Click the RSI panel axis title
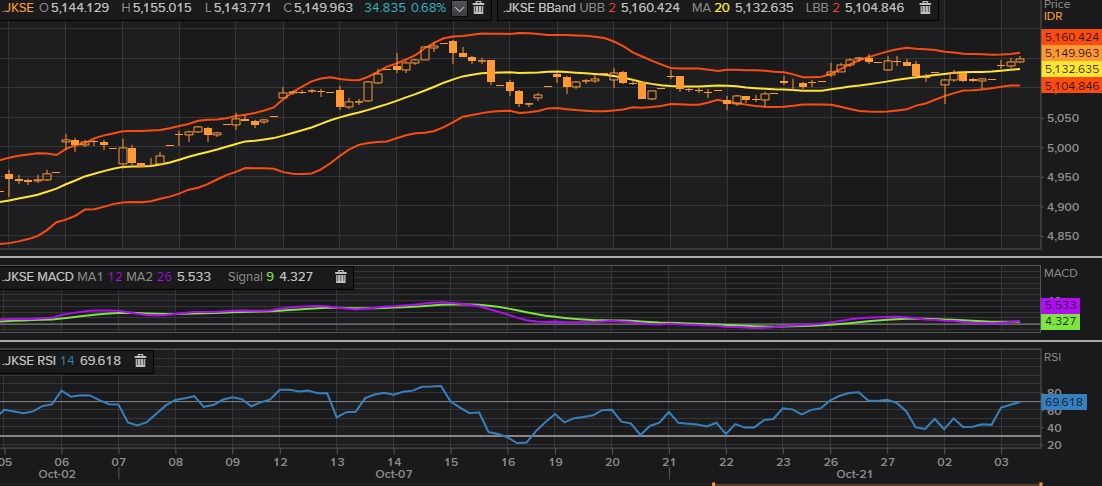The image size is (1102, 486). (1053, 357)
